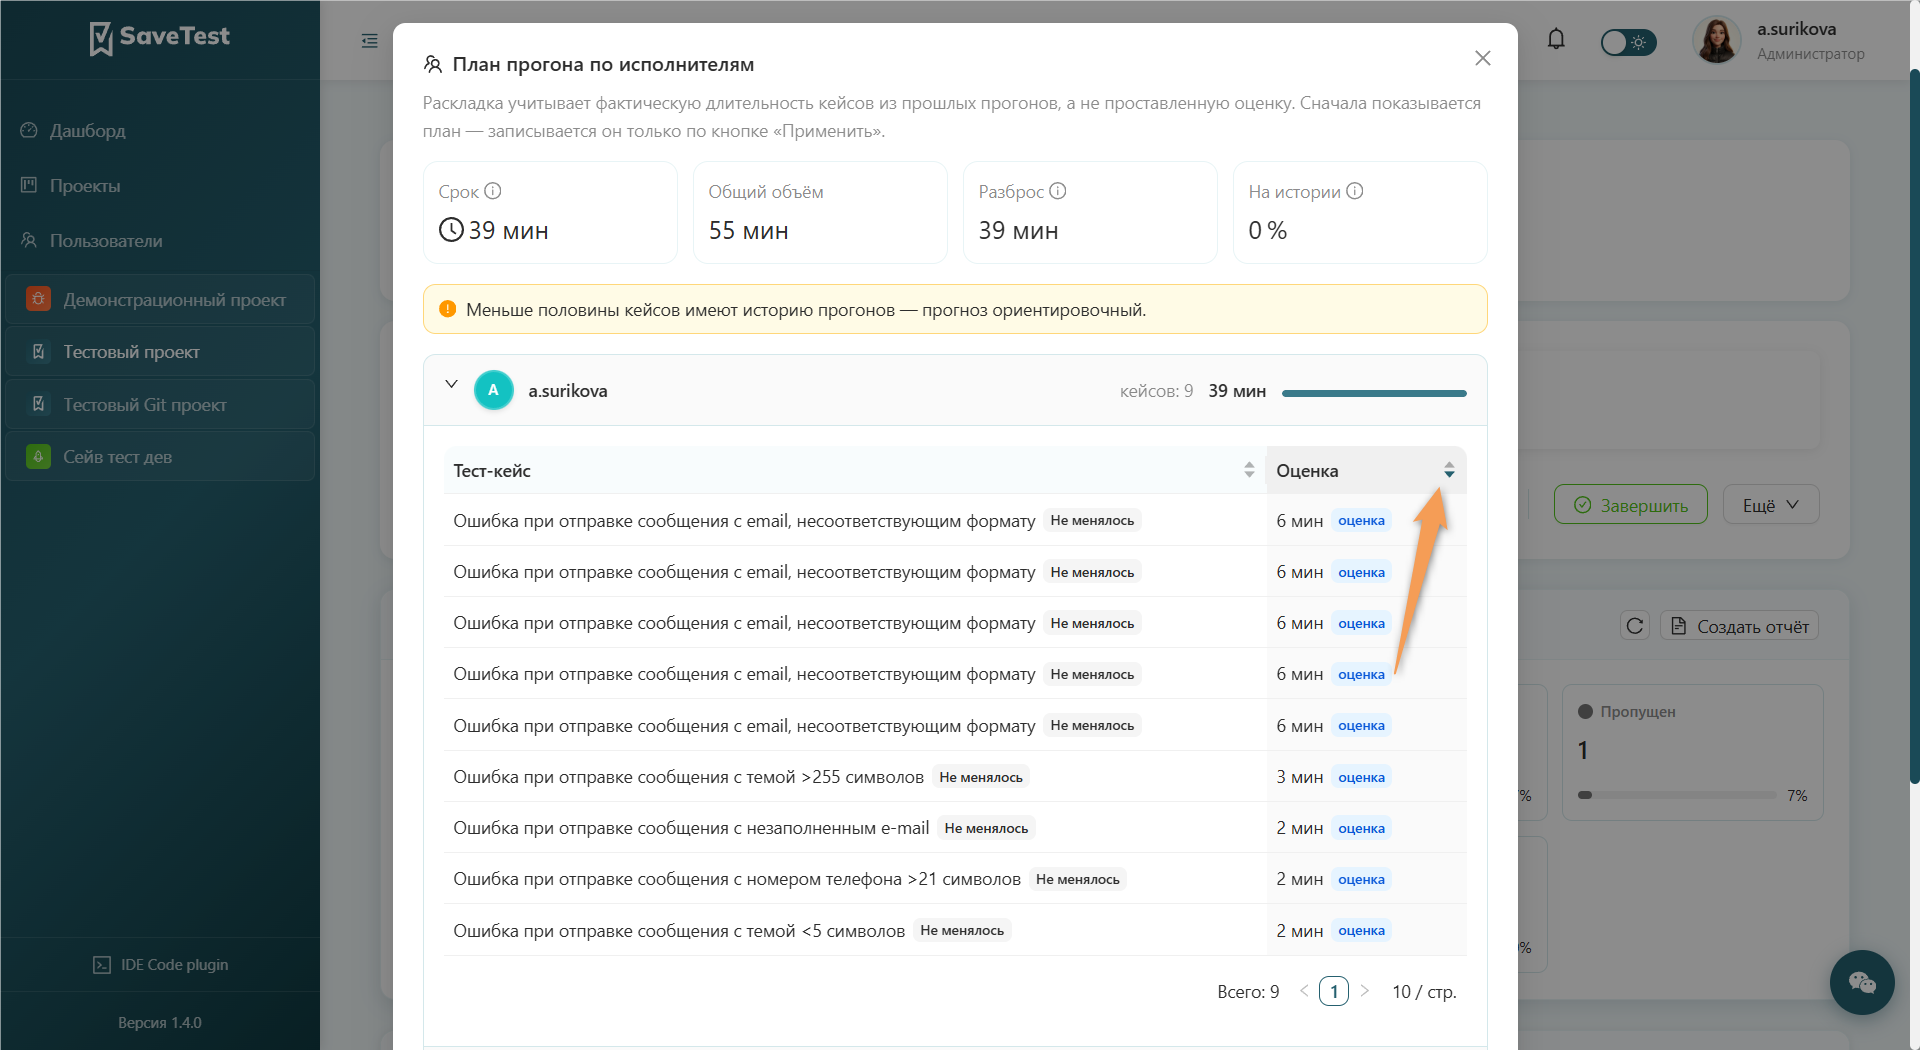This screenshot has height=1050, width=1920.
Task: Click the Завершить button
Action: tap(1631, 505)
